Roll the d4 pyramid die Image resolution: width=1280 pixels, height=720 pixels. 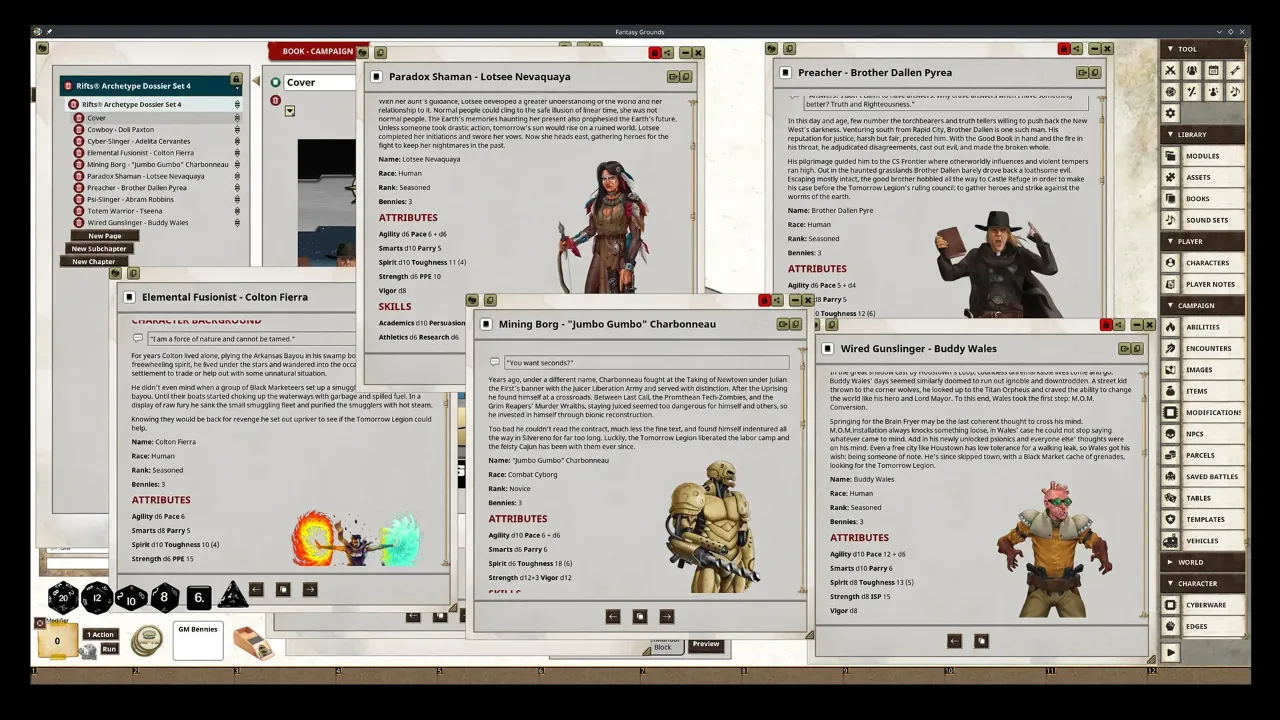[232, 595]
